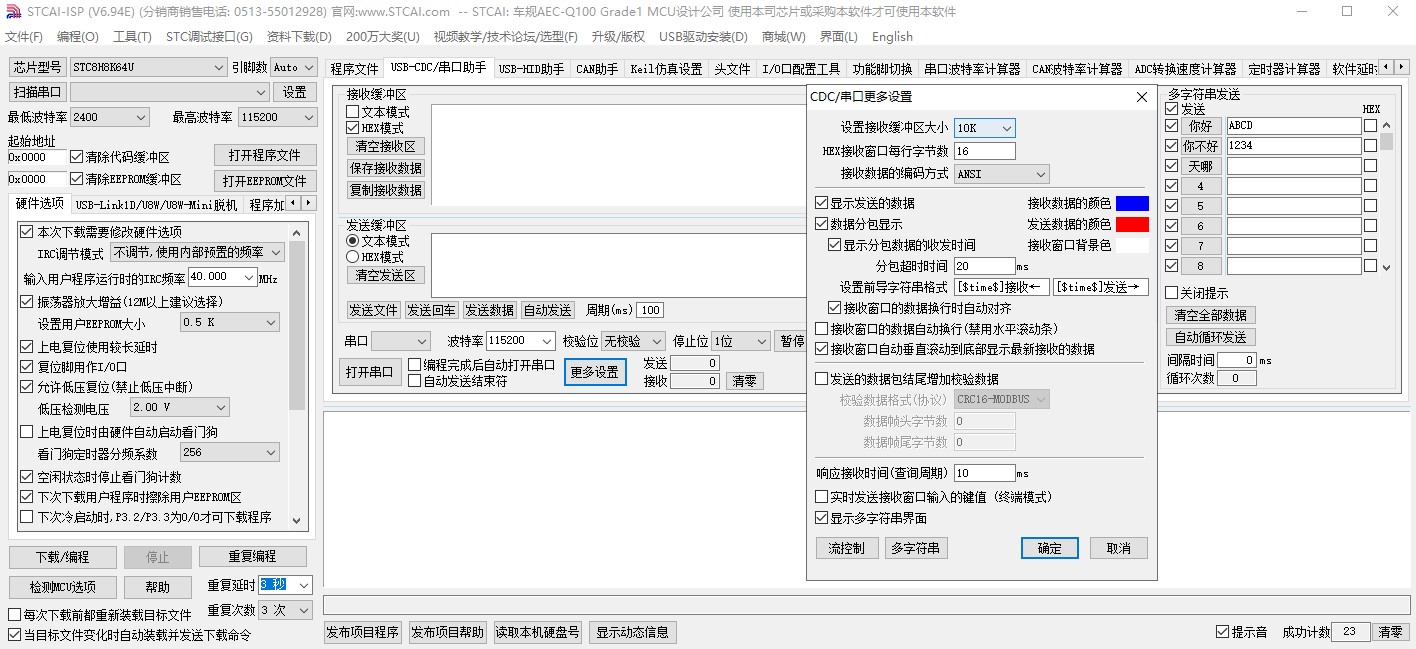Click hardware tabs left scroll arrow
Image resolution: width=1416 pixels, height=649 pixels.
294,204
